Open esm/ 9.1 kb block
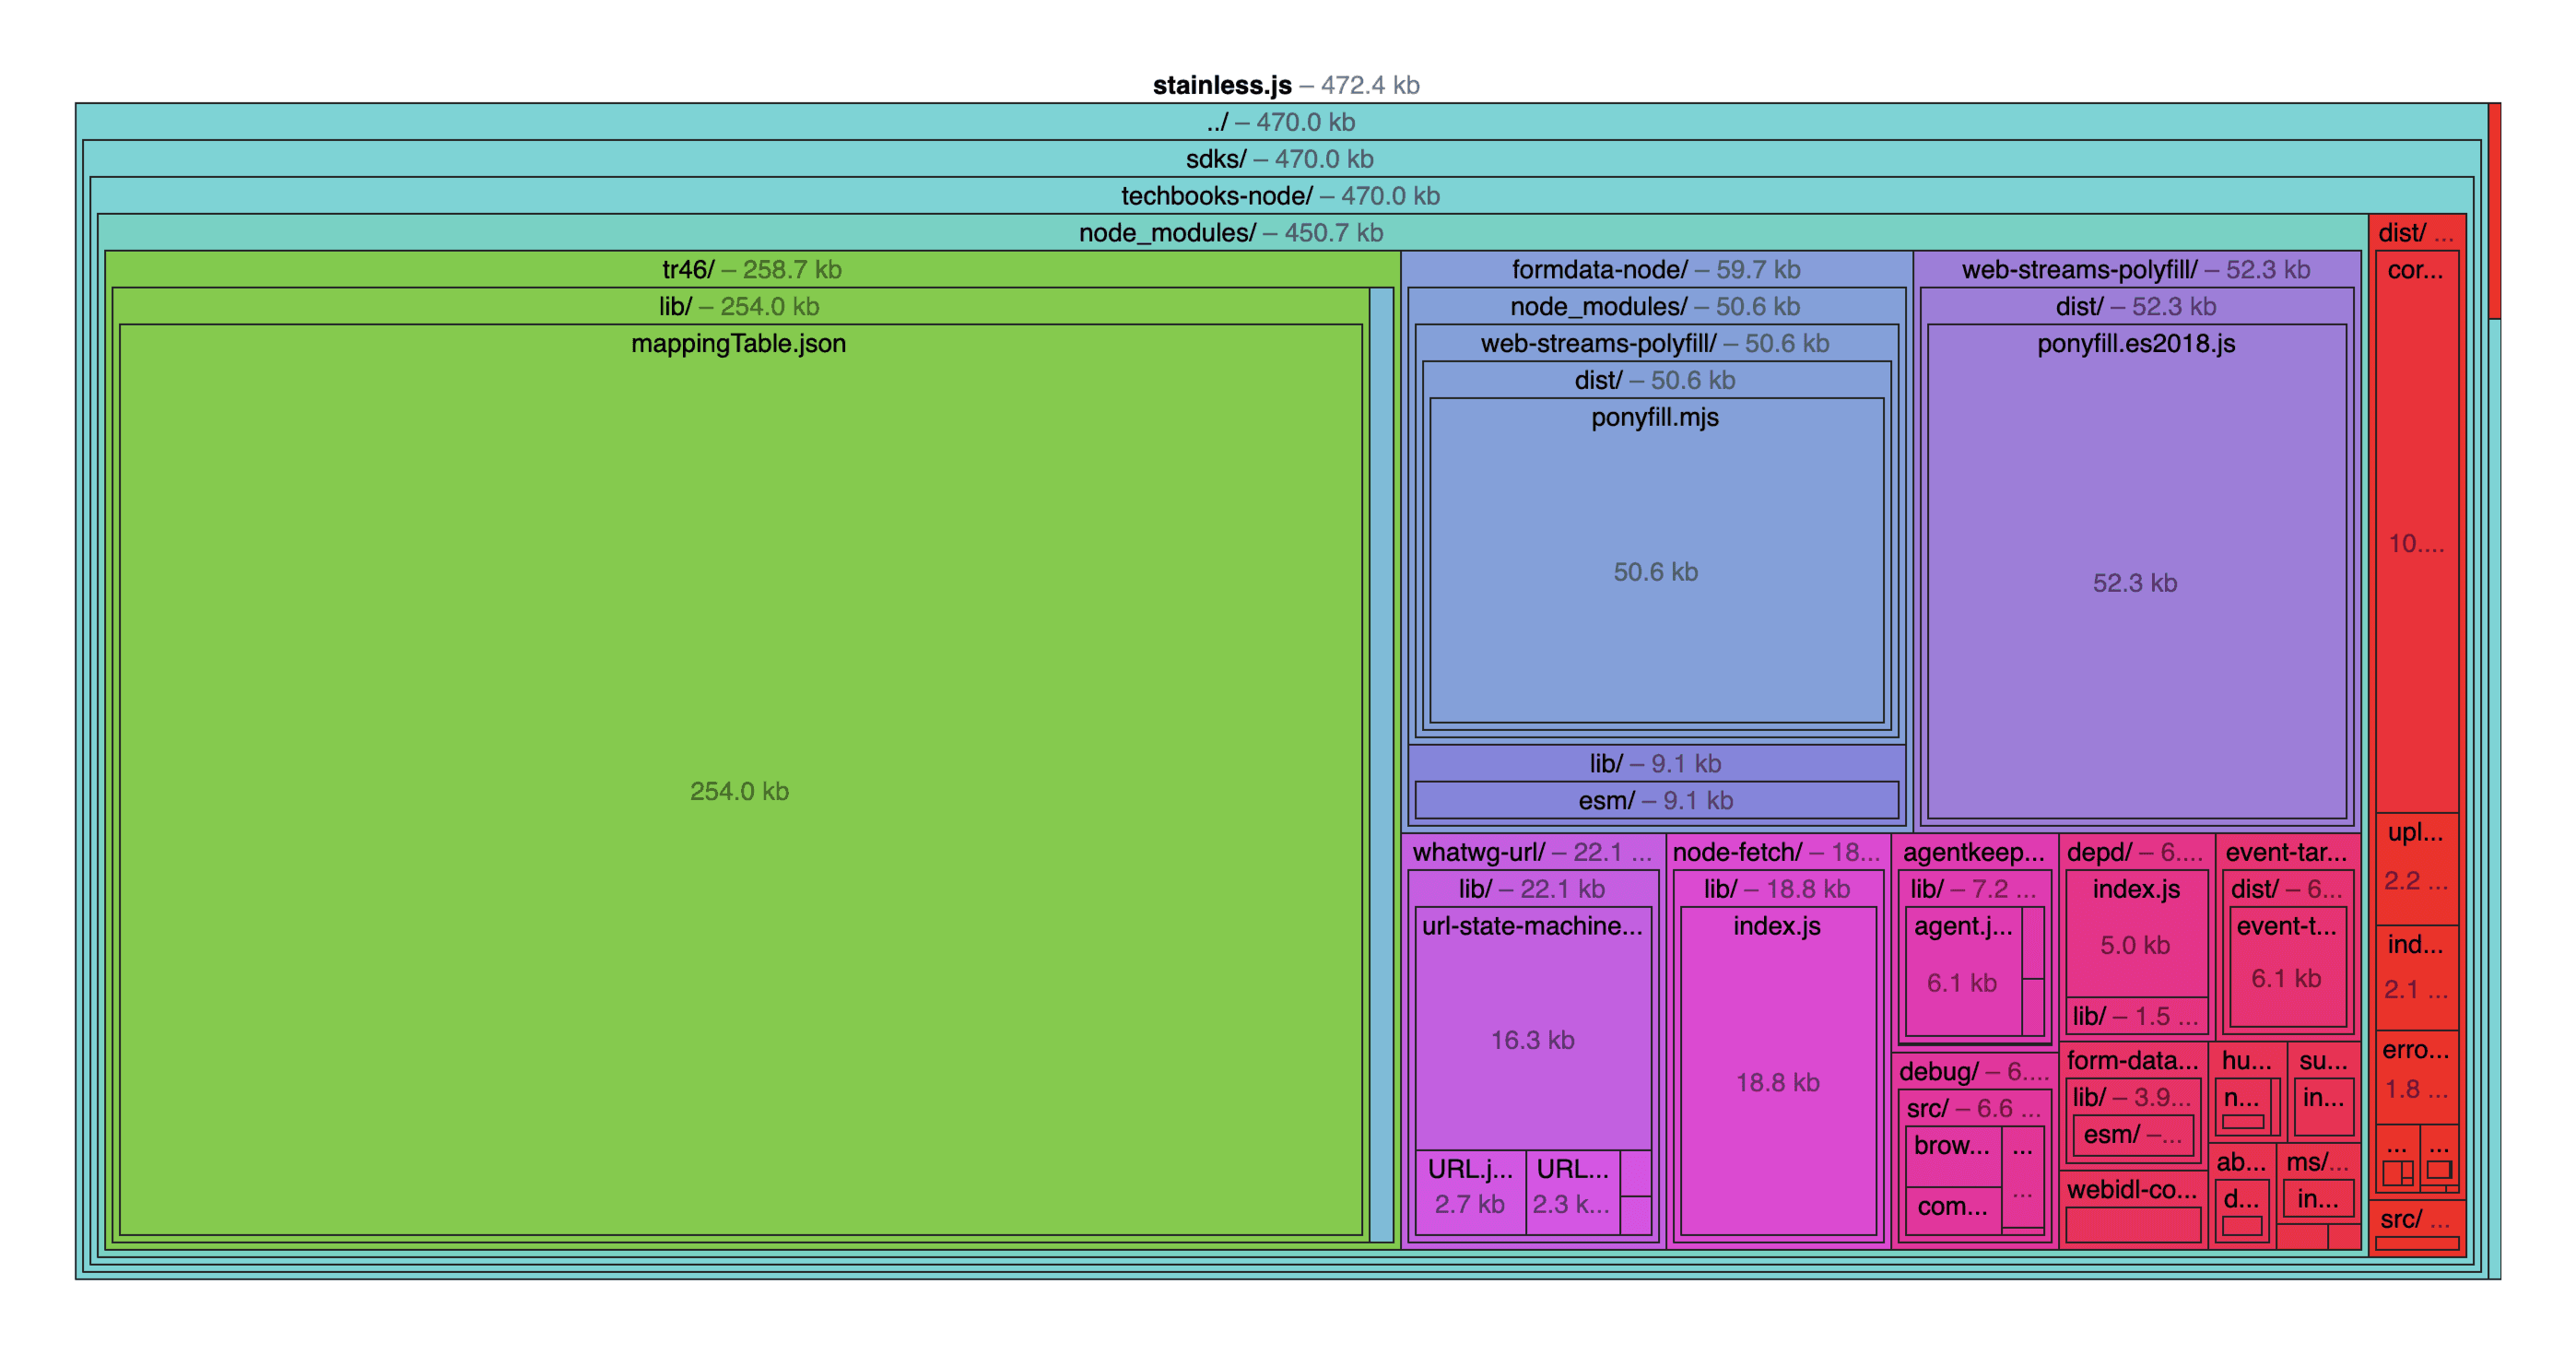 tap(1656, 801)
